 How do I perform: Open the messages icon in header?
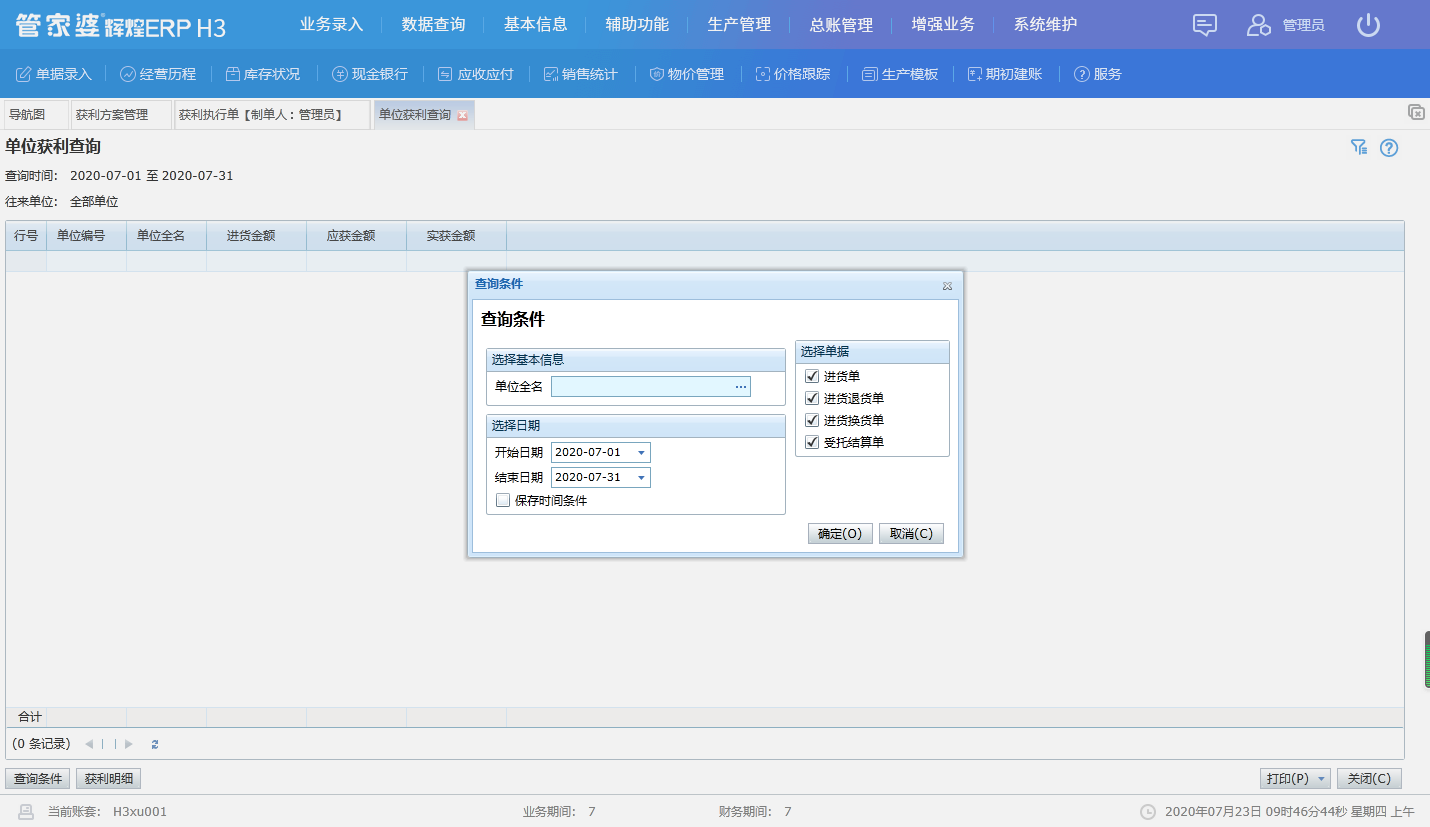tap(1205, 25)
